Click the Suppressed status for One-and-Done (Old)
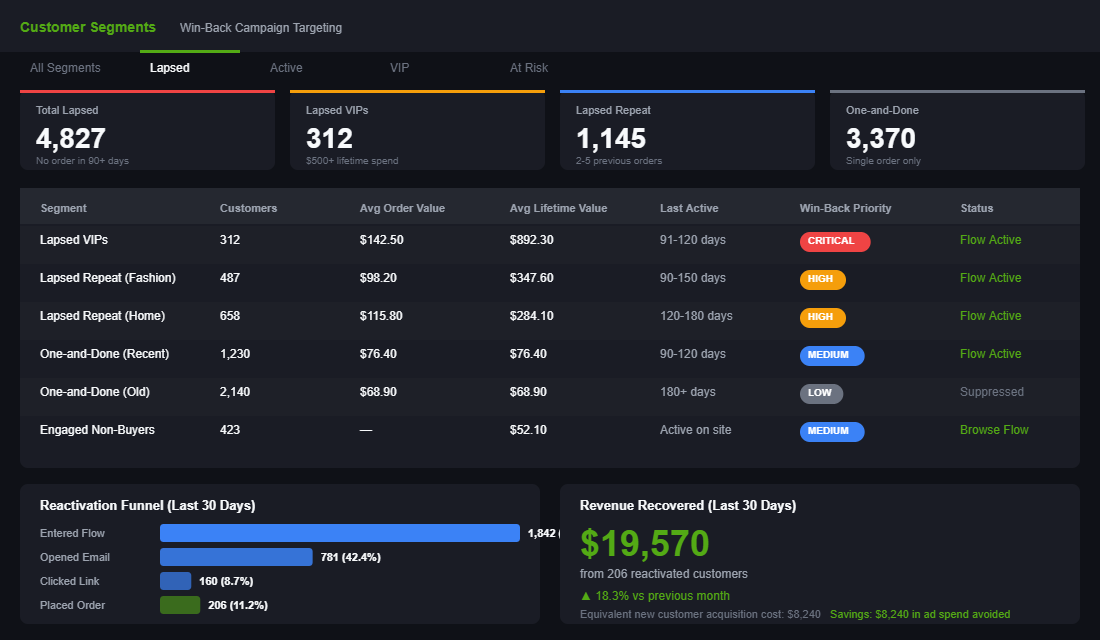 992,392
